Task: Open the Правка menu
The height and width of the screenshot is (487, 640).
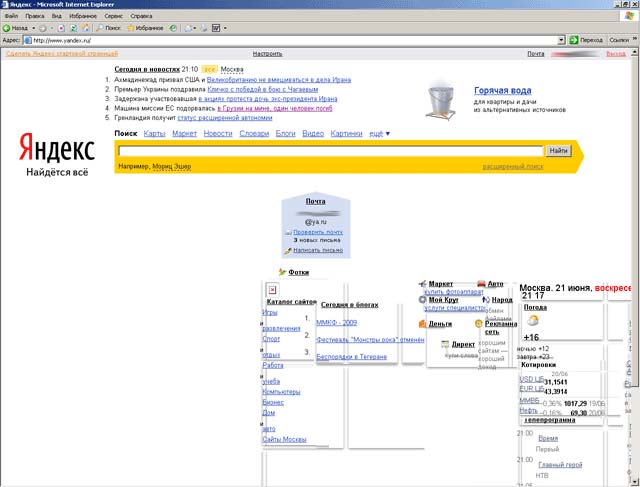Action: pyautogui.click(x=35, y=16)
